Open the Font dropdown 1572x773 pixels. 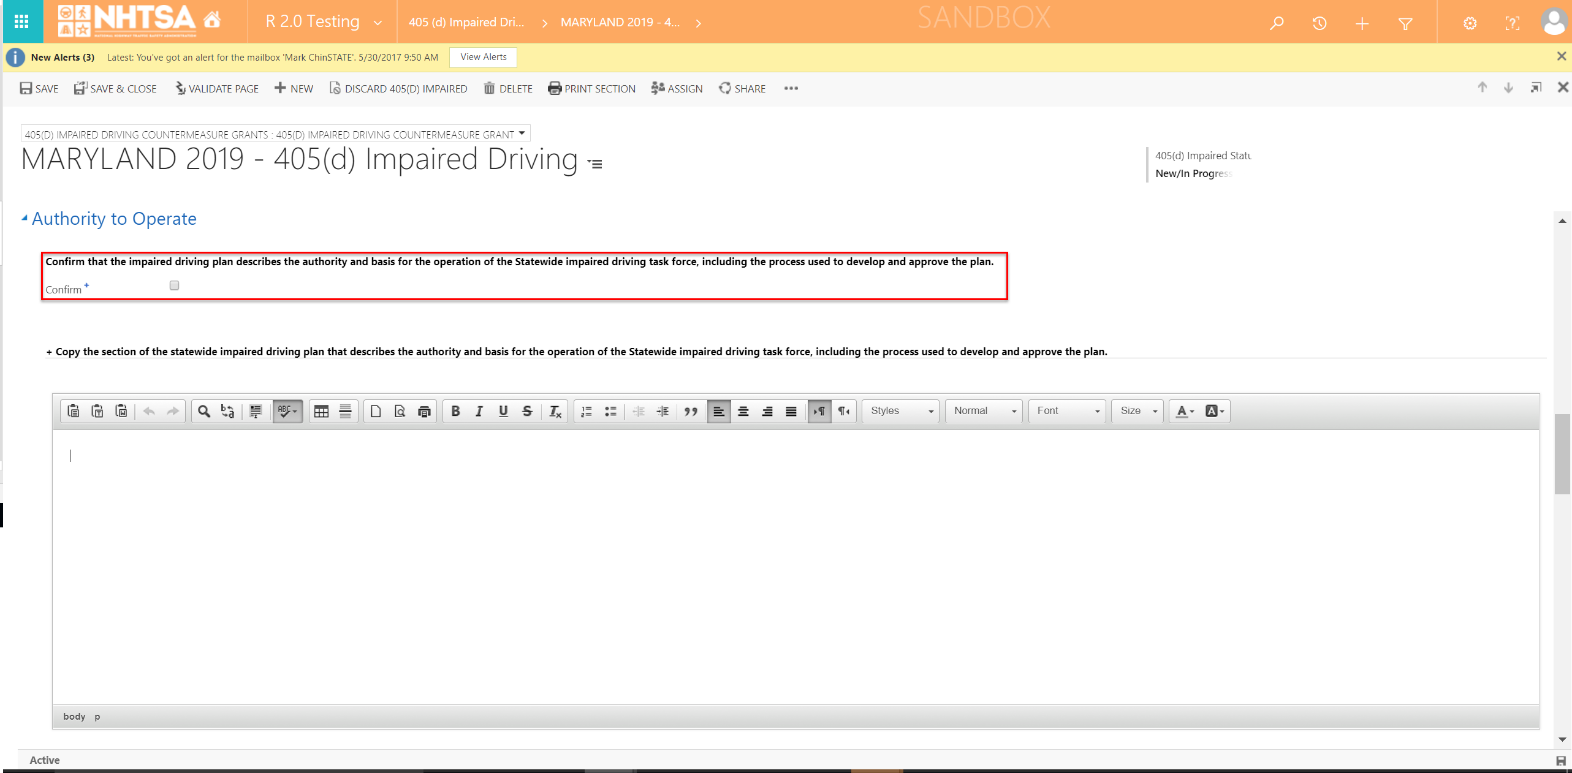(x=1068, y=411)
